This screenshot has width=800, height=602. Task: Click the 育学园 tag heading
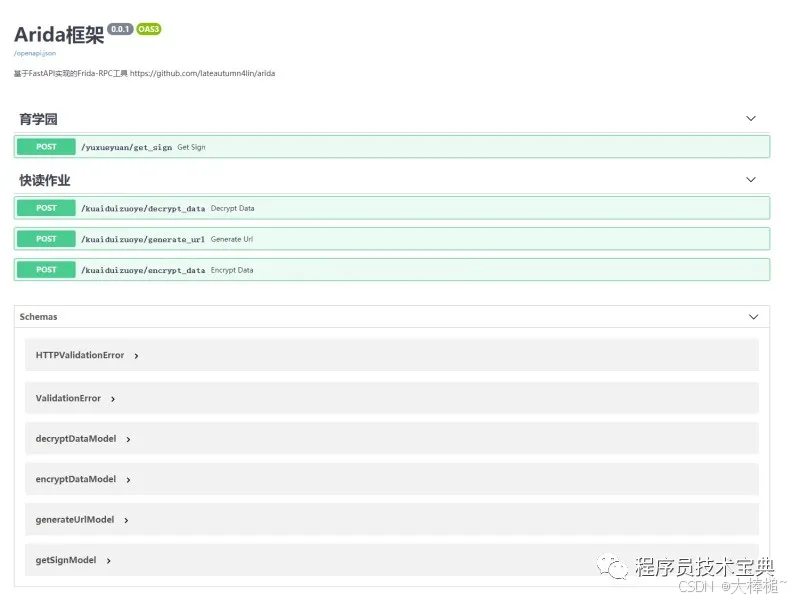pos(38,119)
